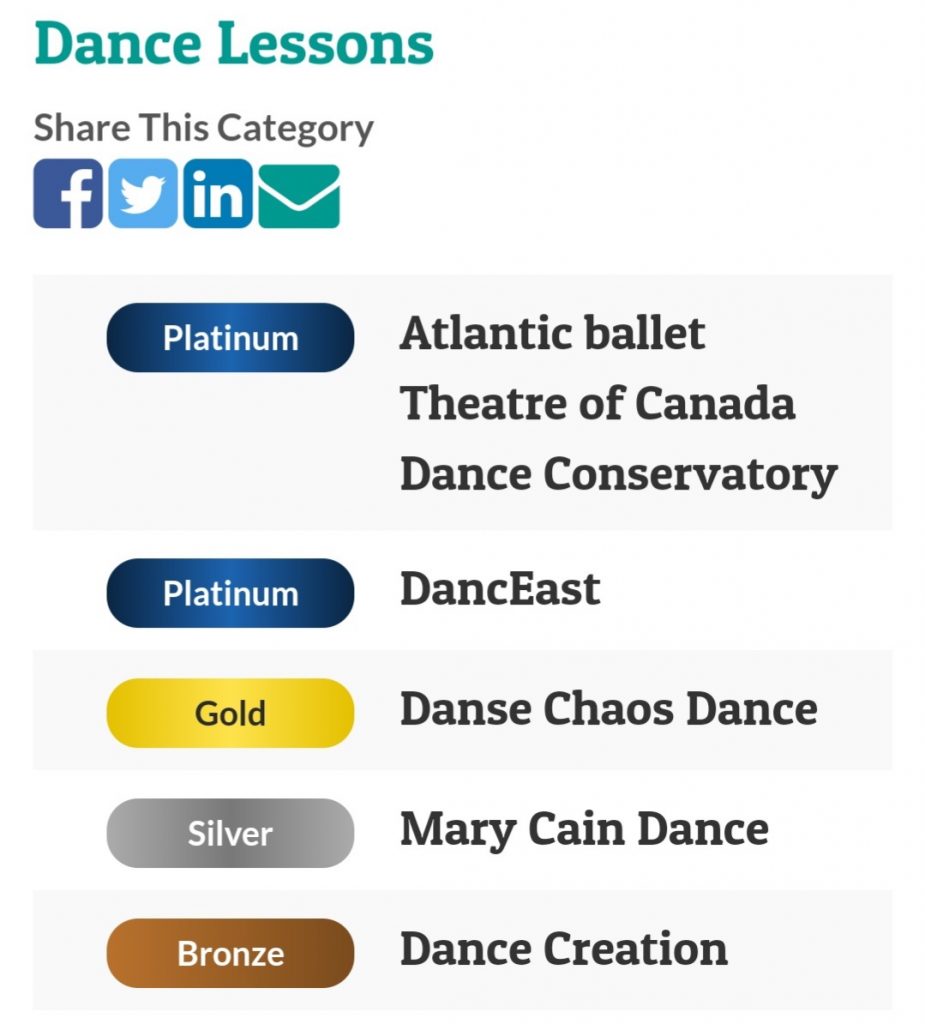Click the word 'Canada' in first listing
The width and height of the screenshot is (925, 1024).
pyautogui.click(x=715, y=403)
